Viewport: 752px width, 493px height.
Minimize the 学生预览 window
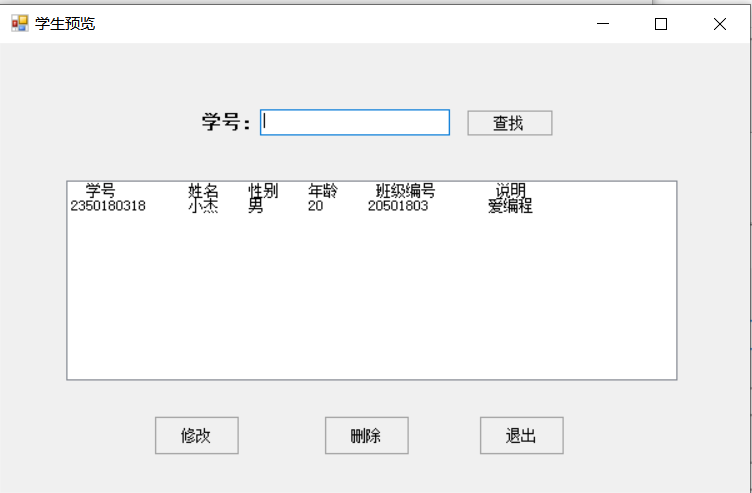click(x=603, y=23)
